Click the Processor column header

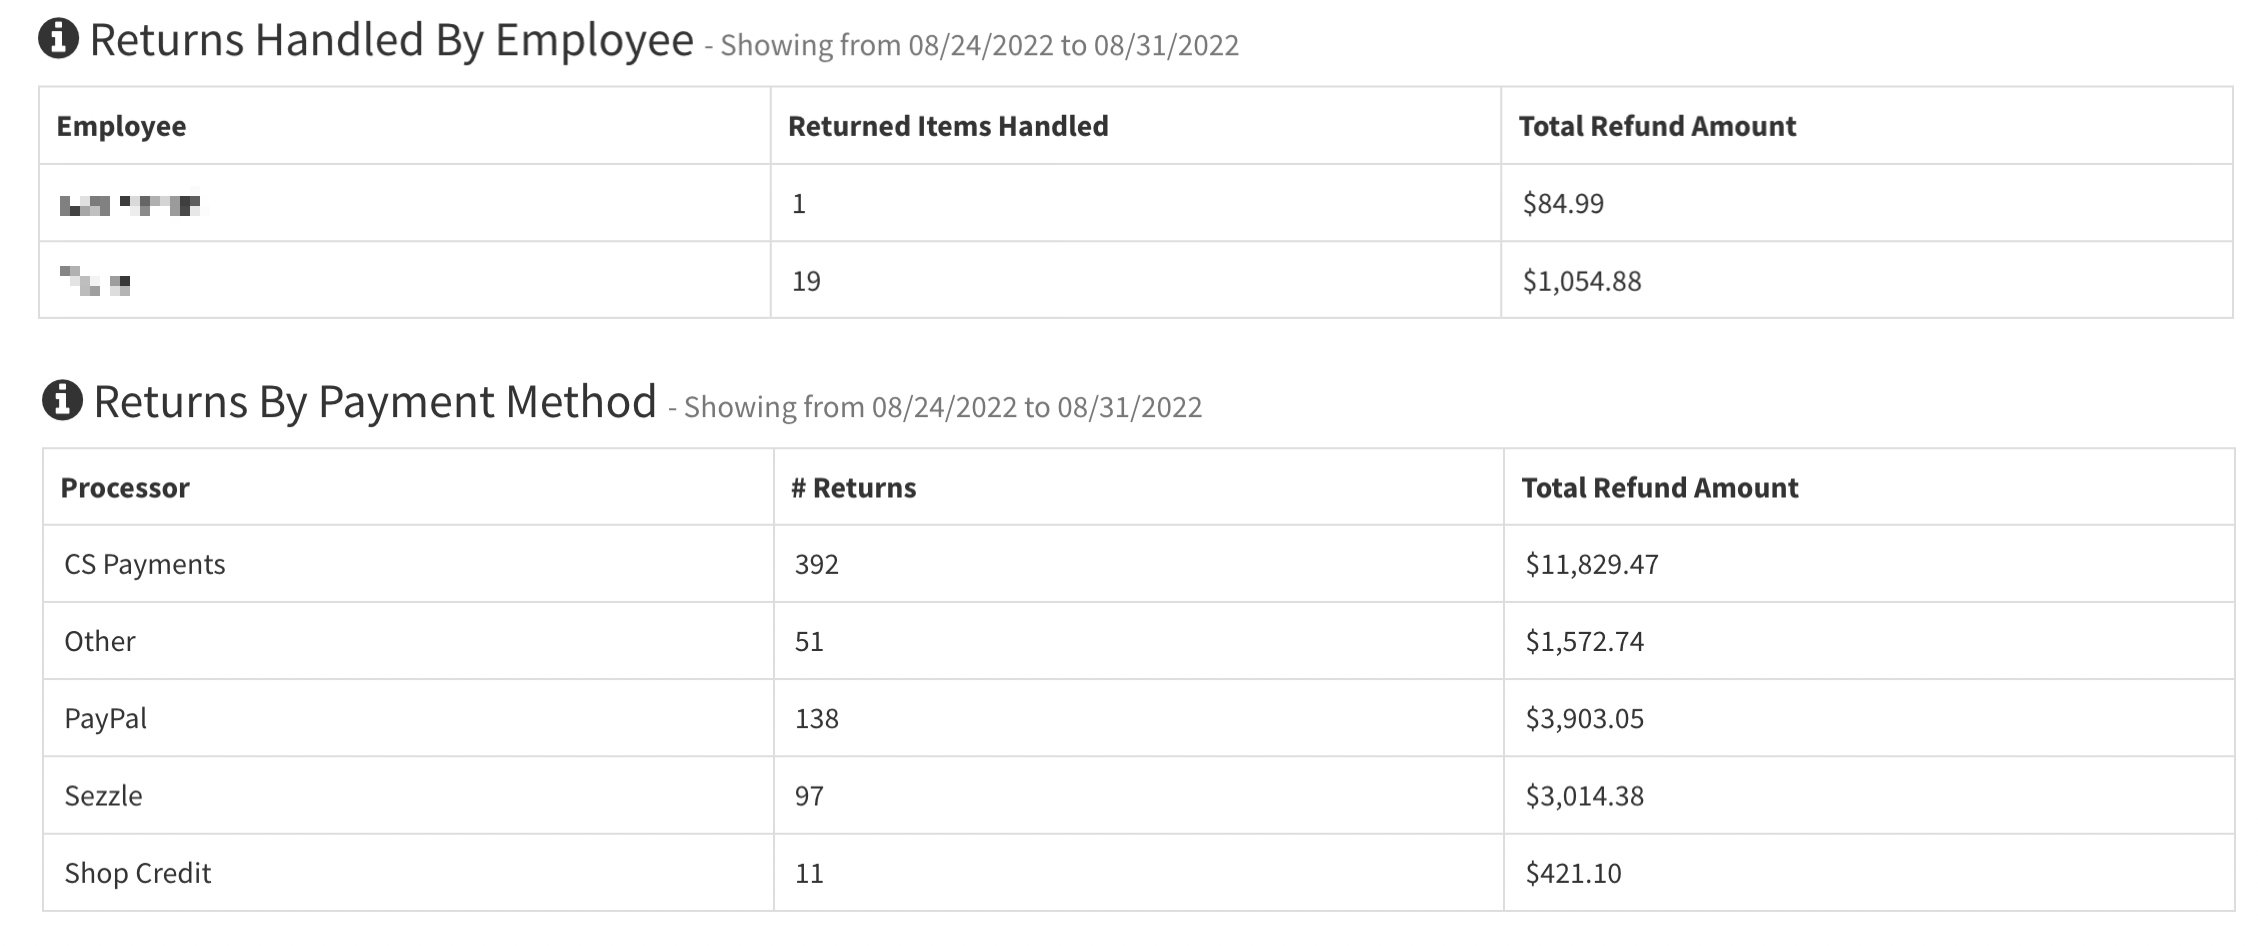(x=125, y=488)
